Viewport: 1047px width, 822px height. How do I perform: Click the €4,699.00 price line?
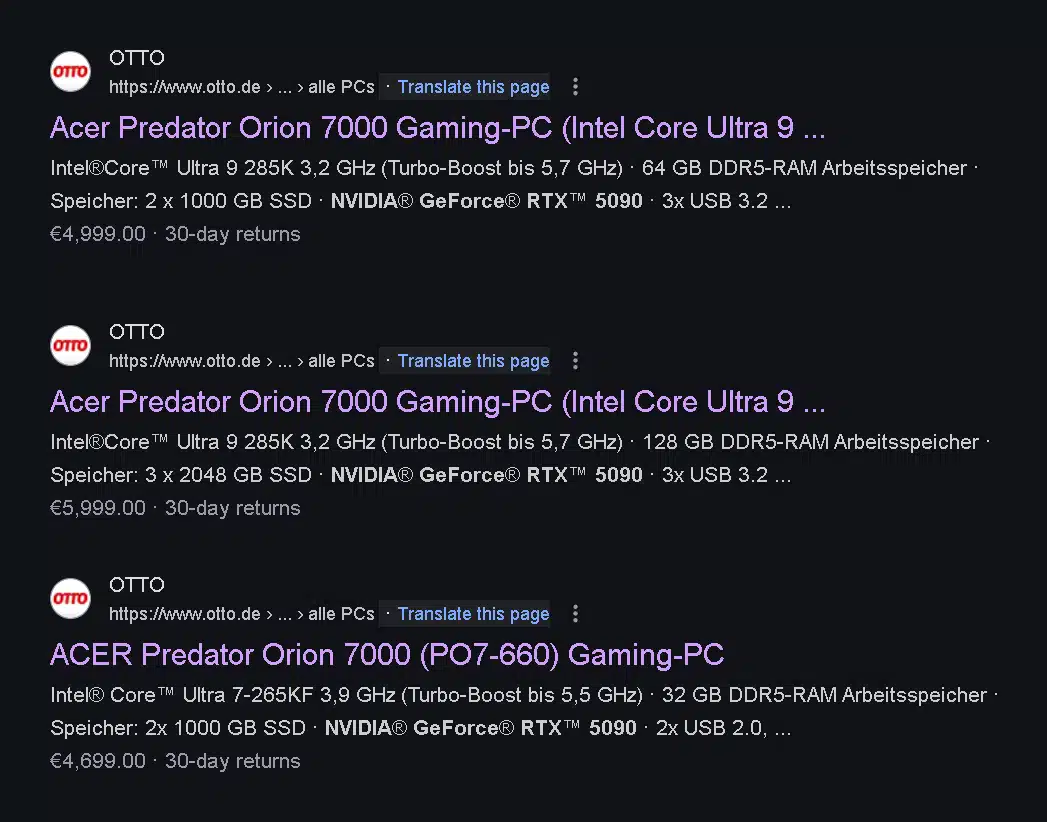pos(175,761)
